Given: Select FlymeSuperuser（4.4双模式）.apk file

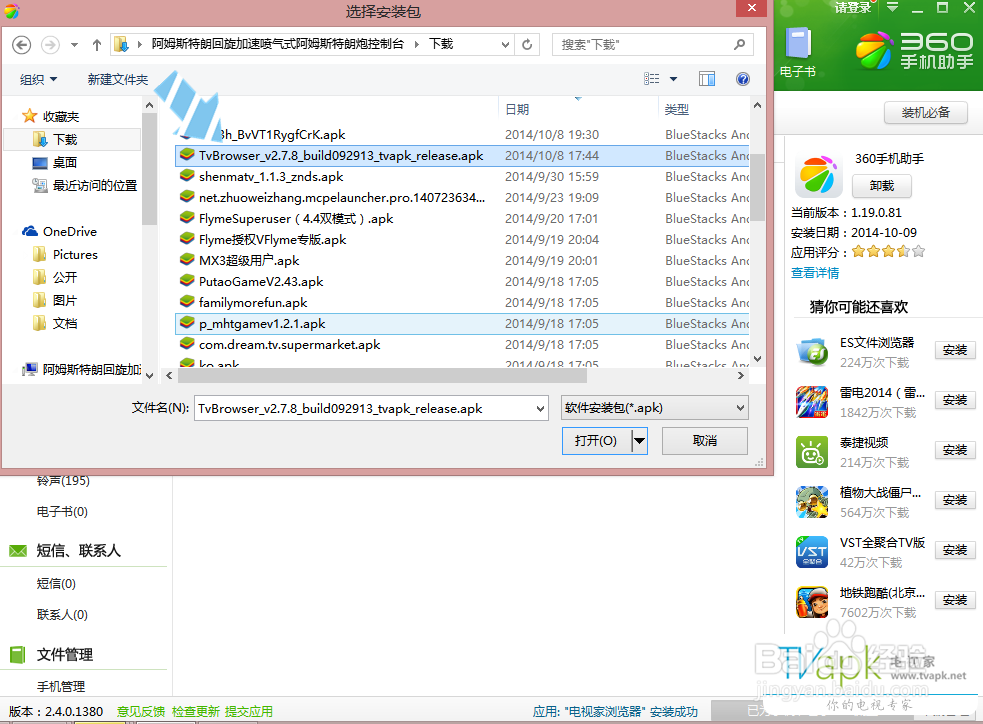Looking at the screenshot, I should click(x=462, y=219).
